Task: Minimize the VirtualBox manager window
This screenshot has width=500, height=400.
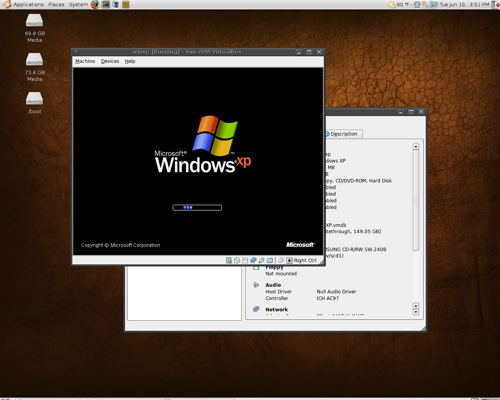Action: [401, 112]
